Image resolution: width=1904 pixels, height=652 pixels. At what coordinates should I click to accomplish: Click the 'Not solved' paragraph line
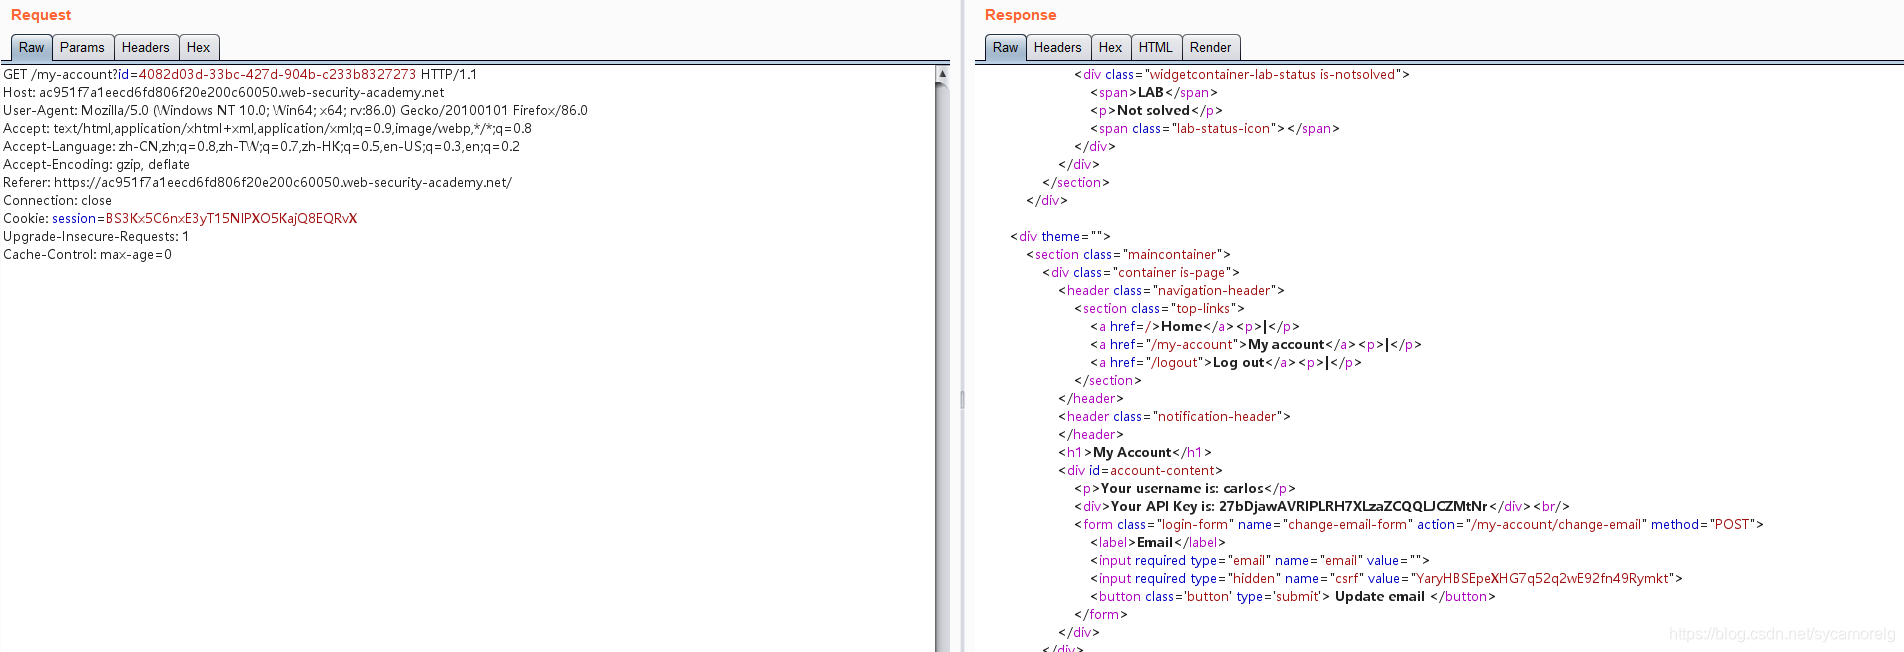pyautogui.click(x=1156, y=111)
